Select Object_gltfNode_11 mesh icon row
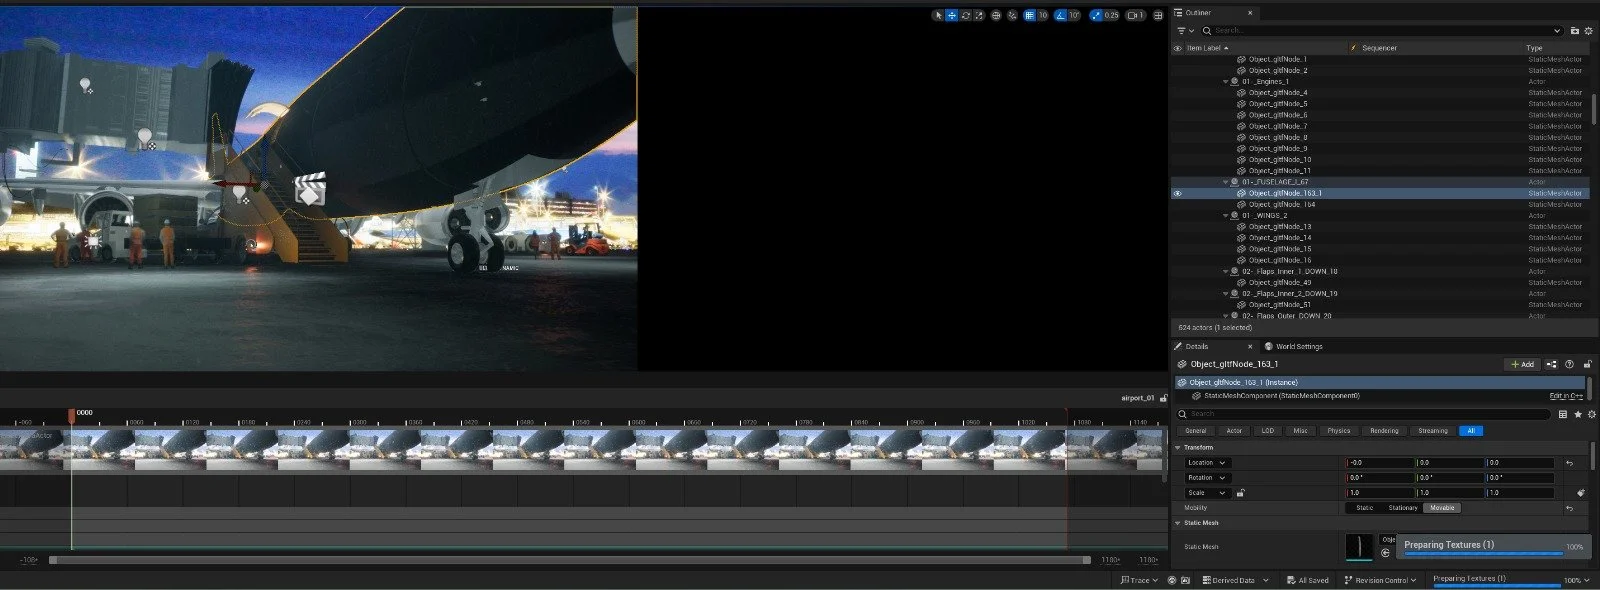The width and height of the screenshot is (1600, 590). click(1241, 171)
